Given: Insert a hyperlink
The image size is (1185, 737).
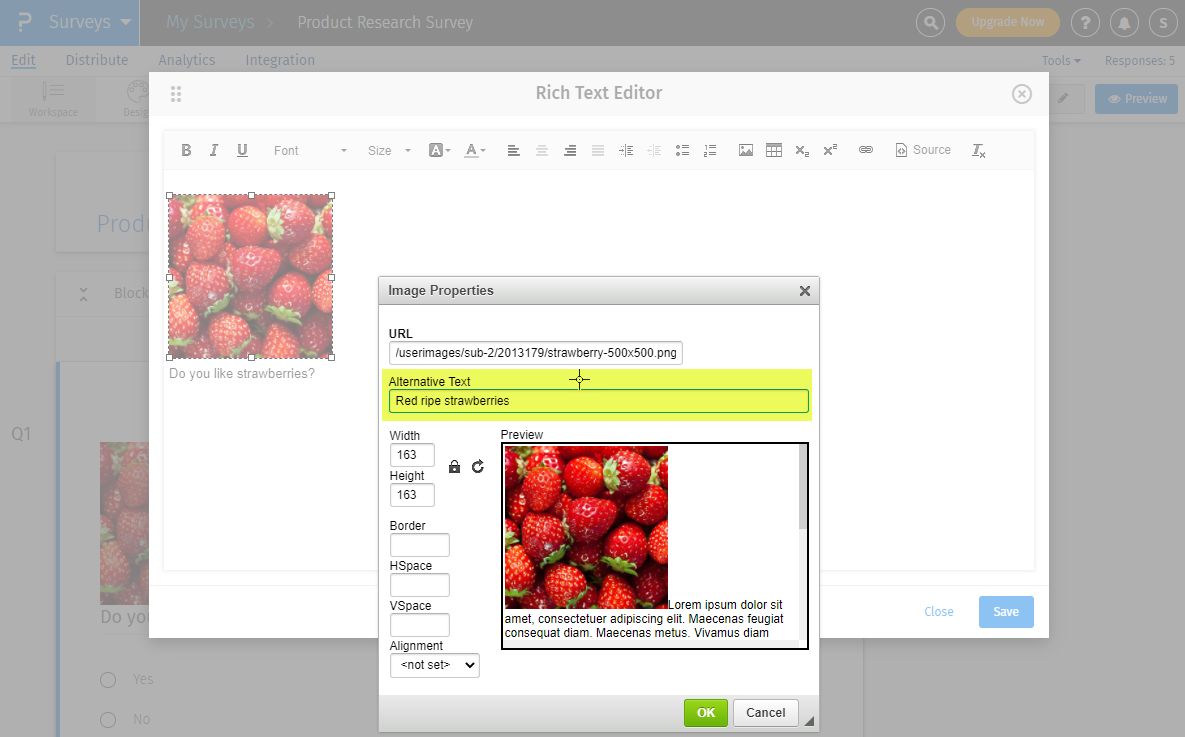Looking at the screenshot, I should coord(866,150).
